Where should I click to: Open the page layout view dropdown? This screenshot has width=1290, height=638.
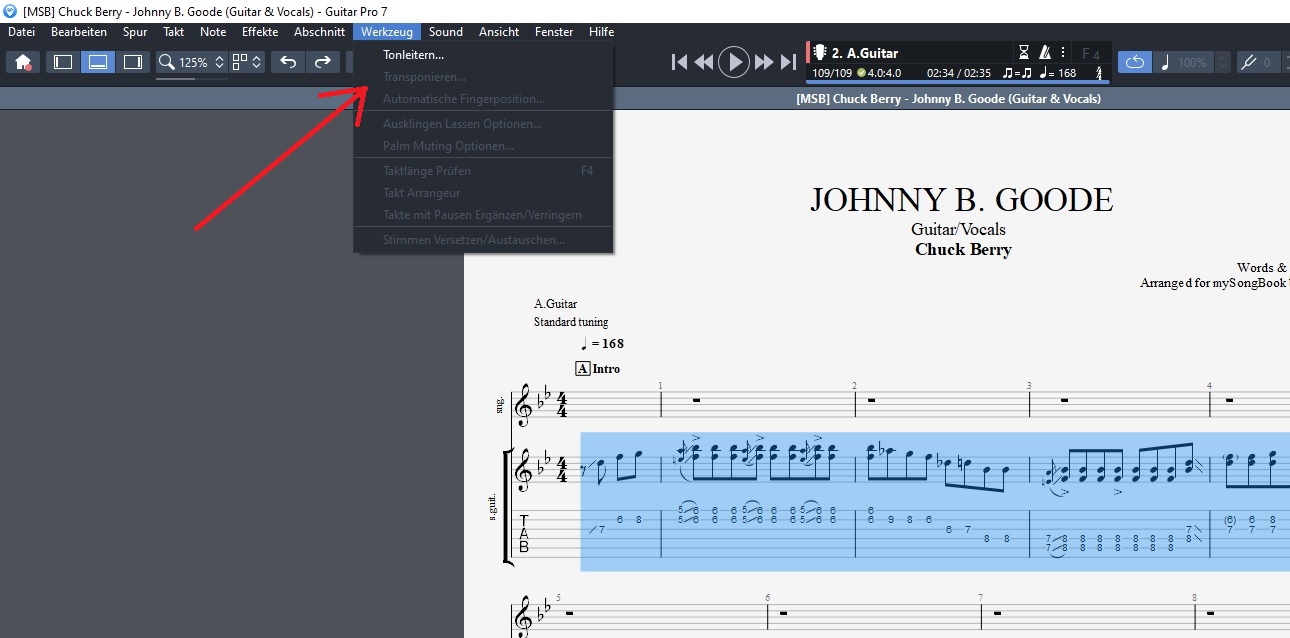(247, 62)
